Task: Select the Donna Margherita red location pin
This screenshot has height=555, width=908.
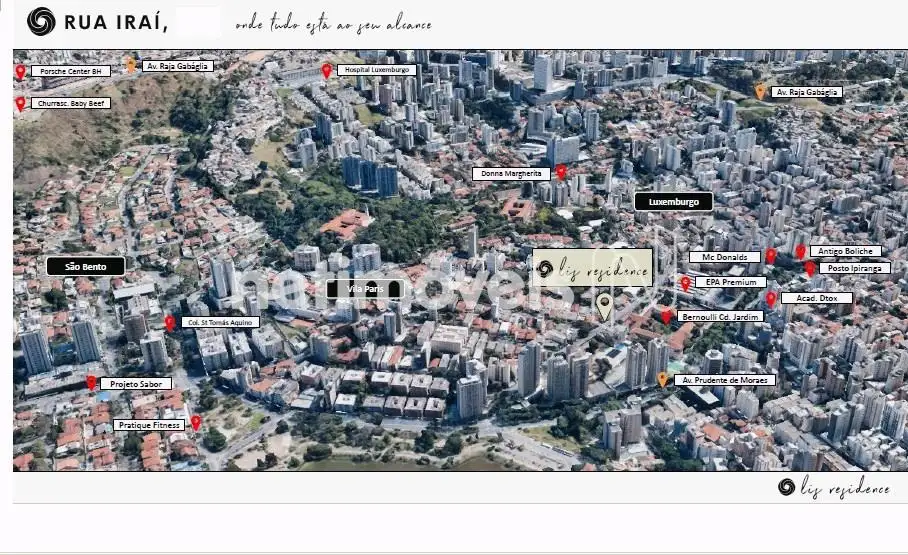Action: tap(561, 172)
